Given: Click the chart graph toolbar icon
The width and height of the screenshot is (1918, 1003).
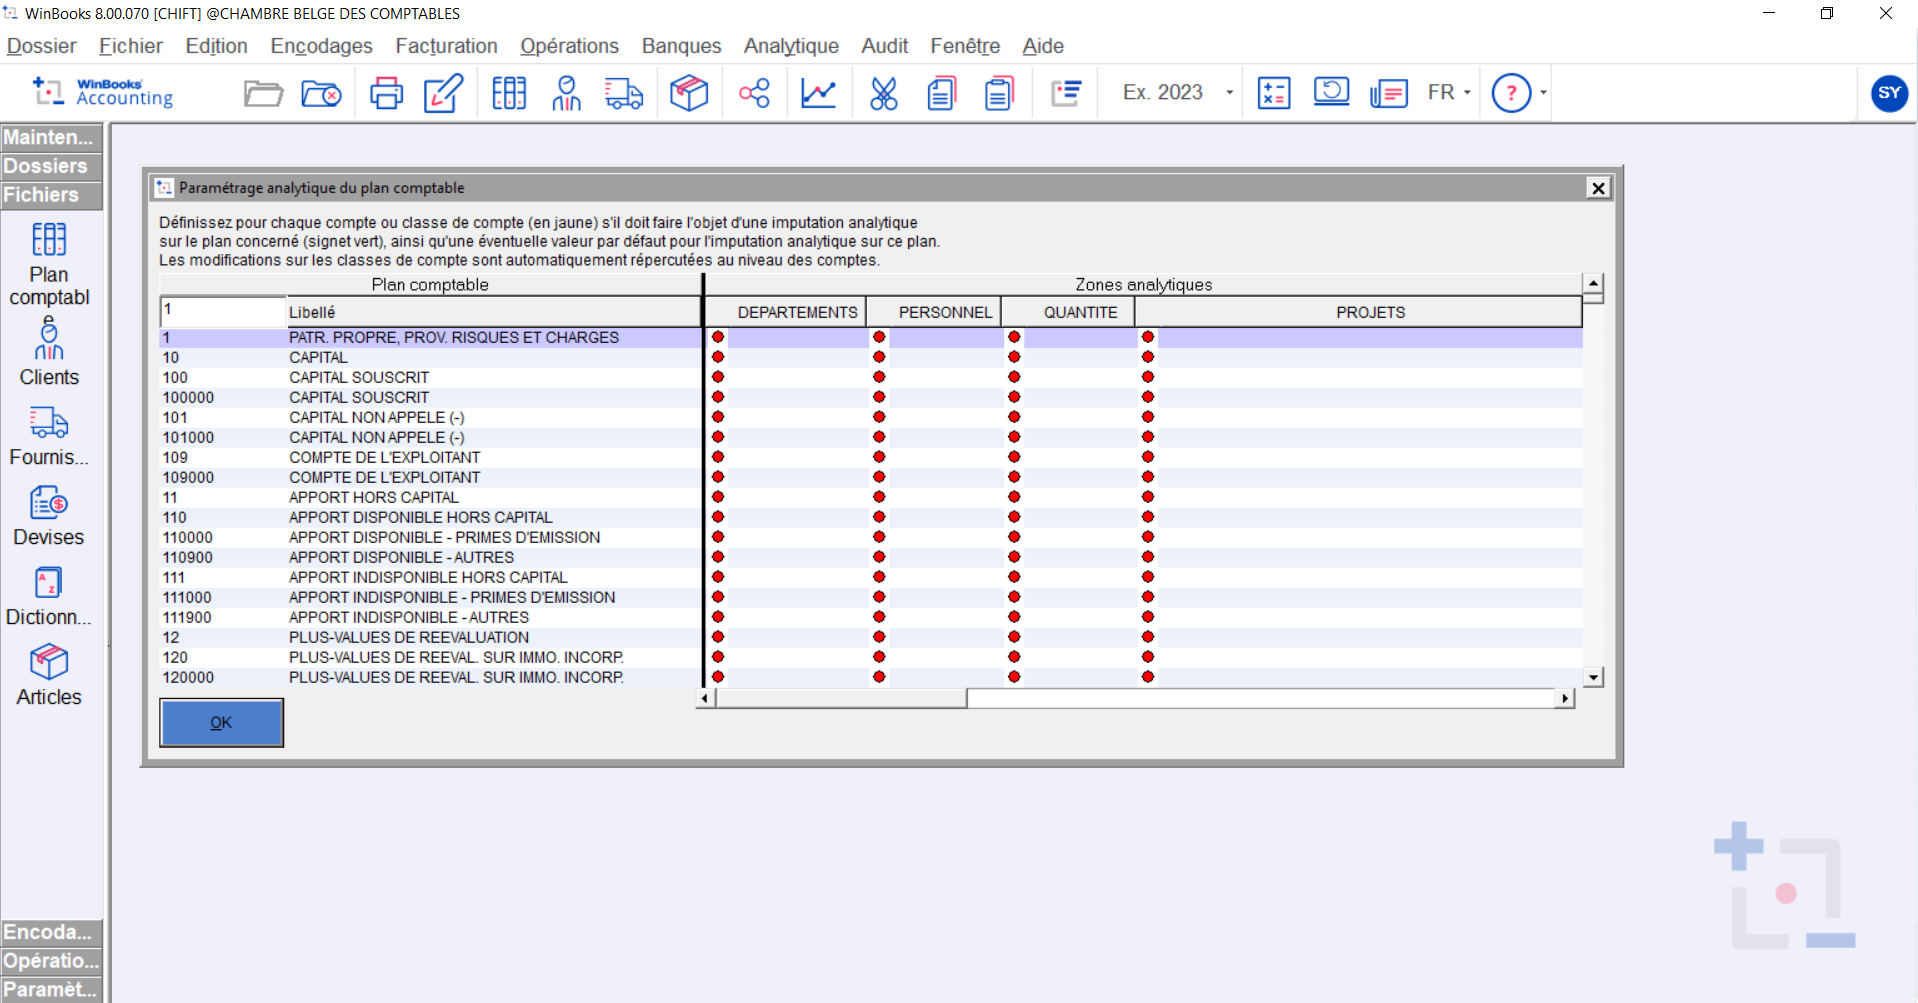Looking at the screenshot, I should coord(818,93).
